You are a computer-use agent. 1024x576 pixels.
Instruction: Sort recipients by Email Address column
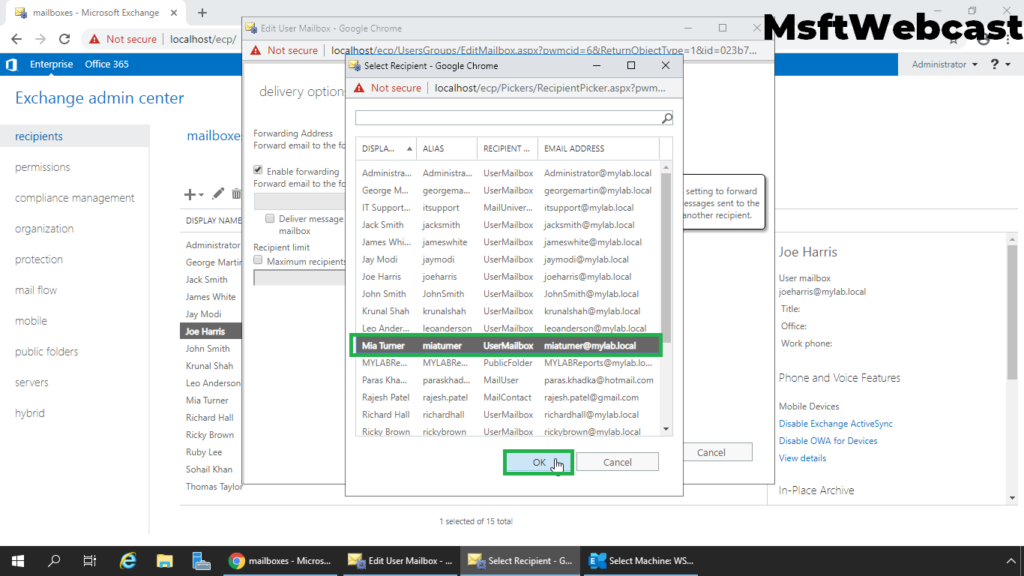pyautogui.click(x=598, y=149)
